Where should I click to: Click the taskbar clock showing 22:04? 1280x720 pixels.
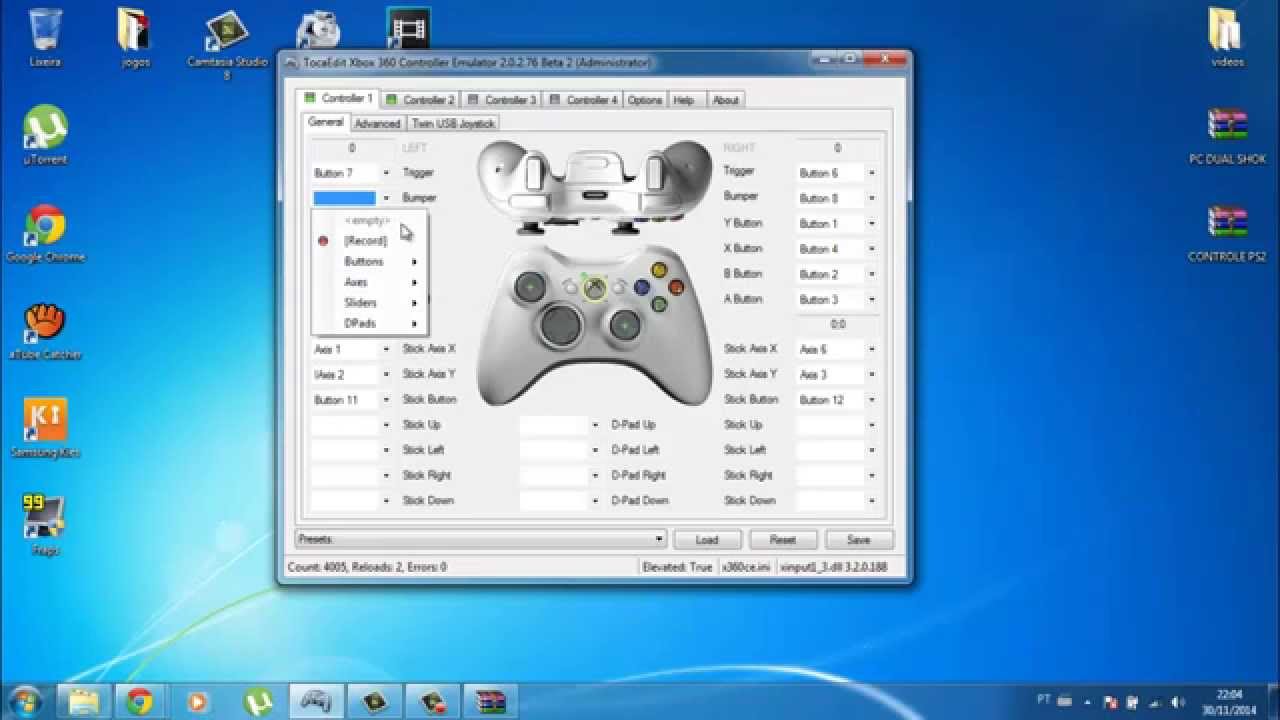1230,701
